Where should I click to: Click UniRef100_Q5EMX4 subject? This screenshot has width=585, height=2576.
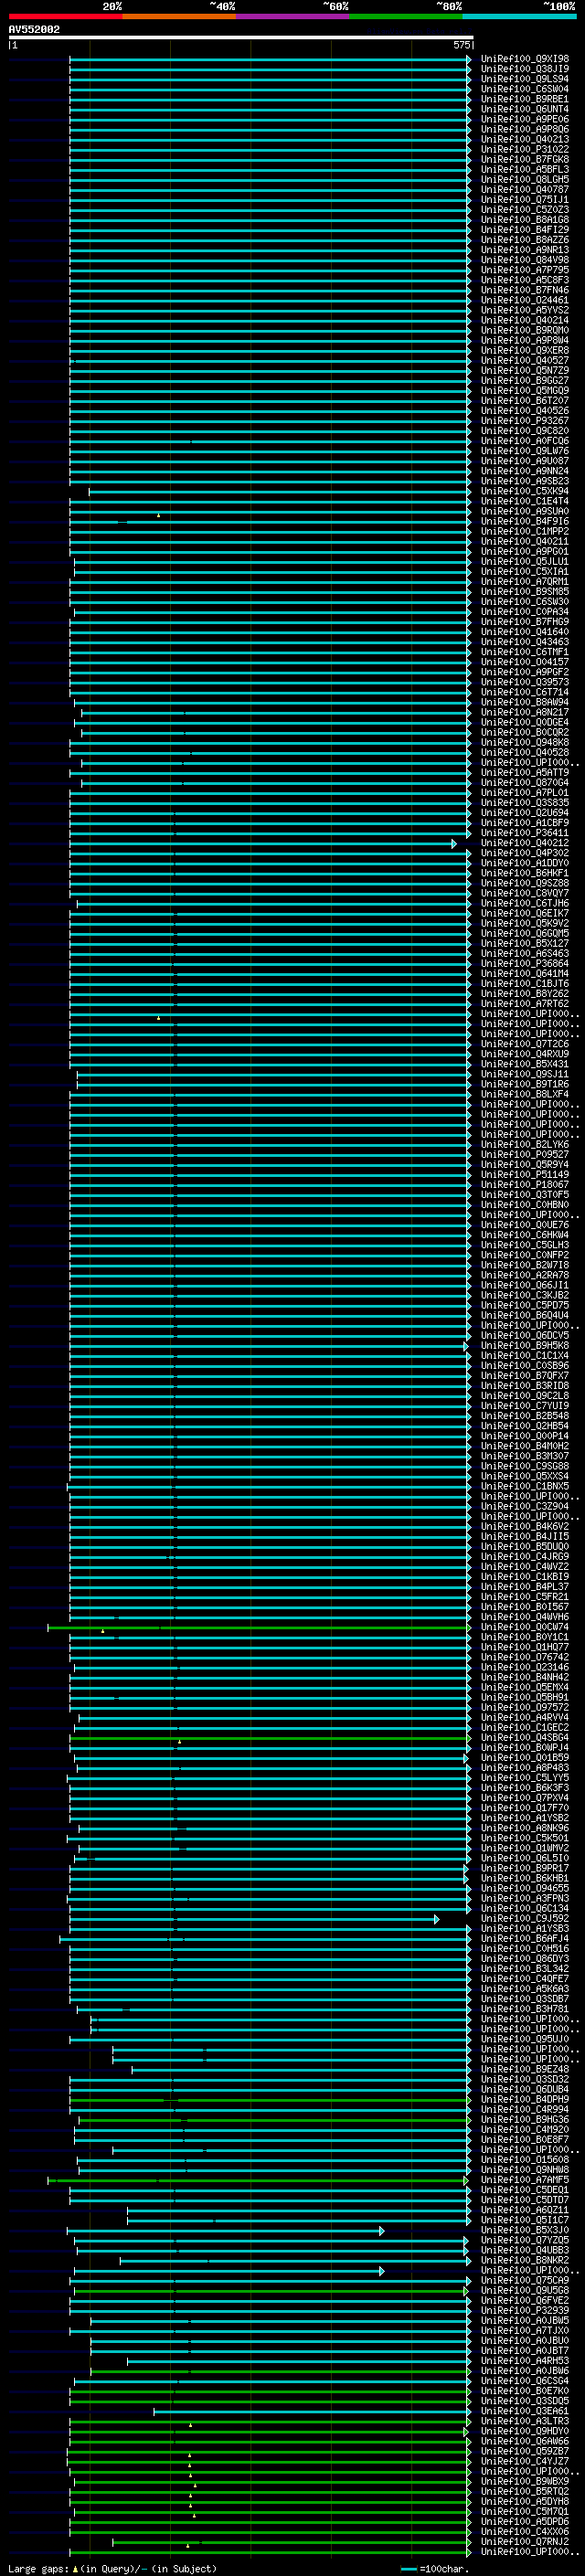click(x=525, y=1687)
